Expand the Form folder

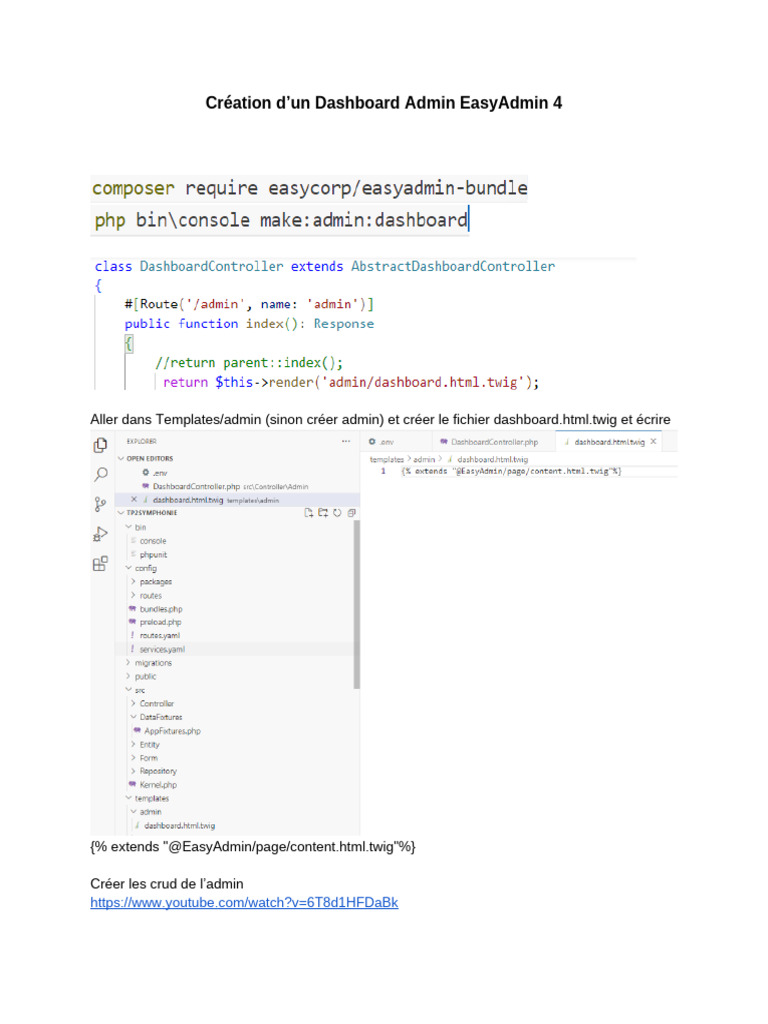pyautogui.click(x=133, y=758)
